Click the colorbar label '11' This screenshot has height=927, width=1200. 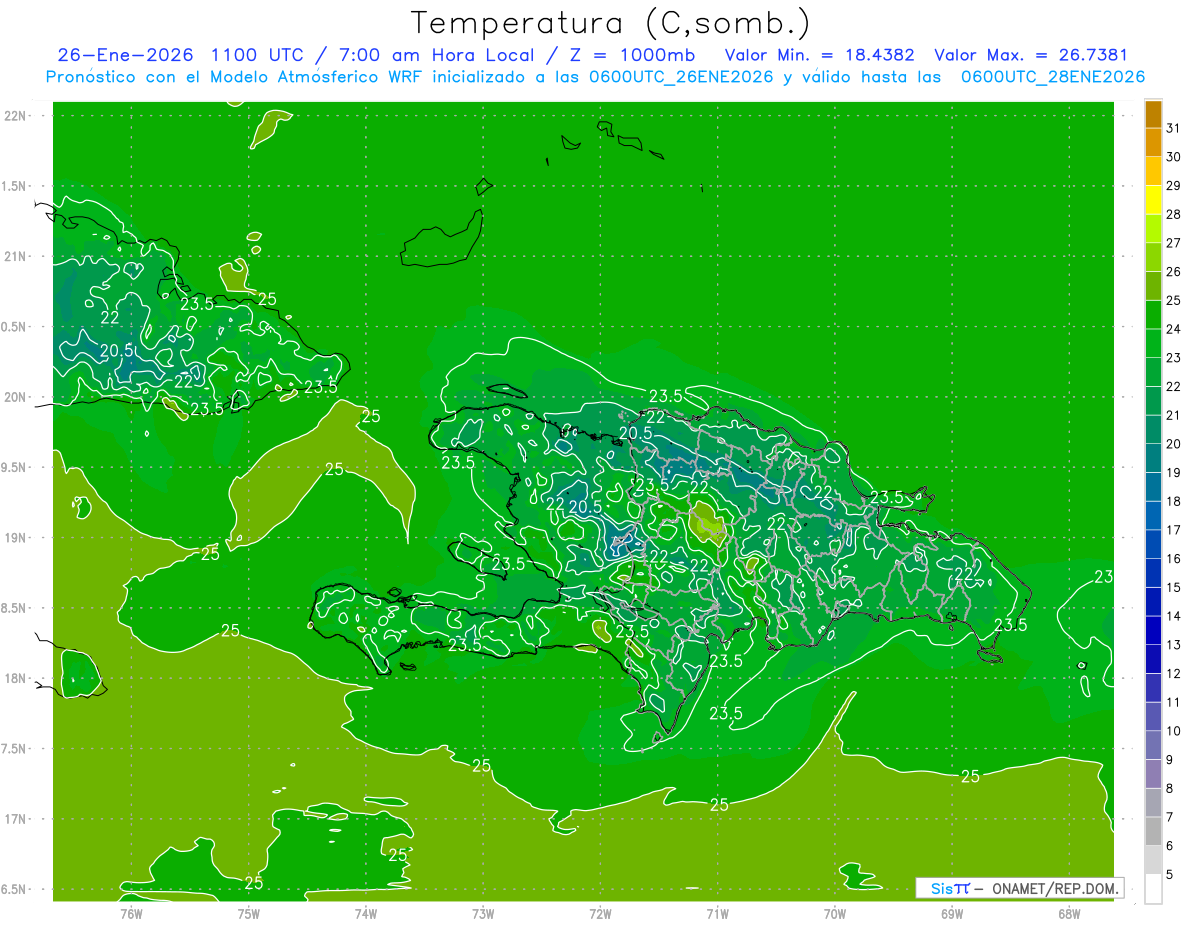tap(1174, 703)
